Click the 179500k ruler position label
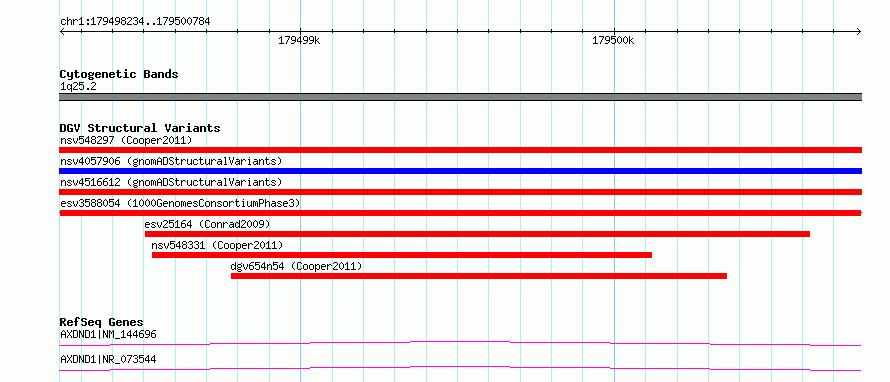Image resolution: width=890 pixels, height=382 pixels. [x=613, y=41]
